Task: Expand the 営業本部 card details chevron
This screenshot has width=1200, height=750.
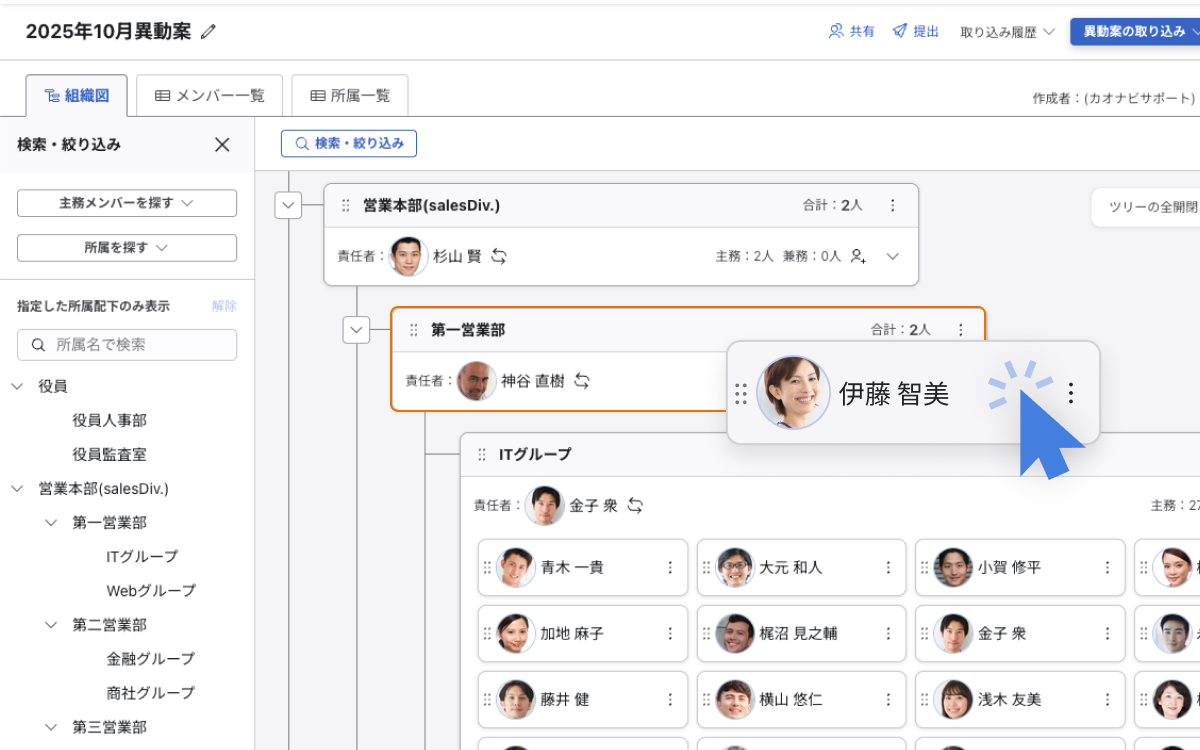Action: (x=893, y=256)
